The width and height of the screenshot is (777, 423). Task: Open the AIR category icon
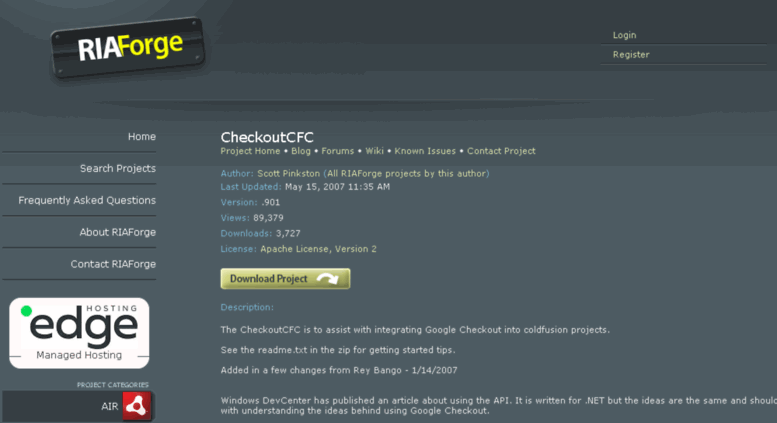click(137, 406)
